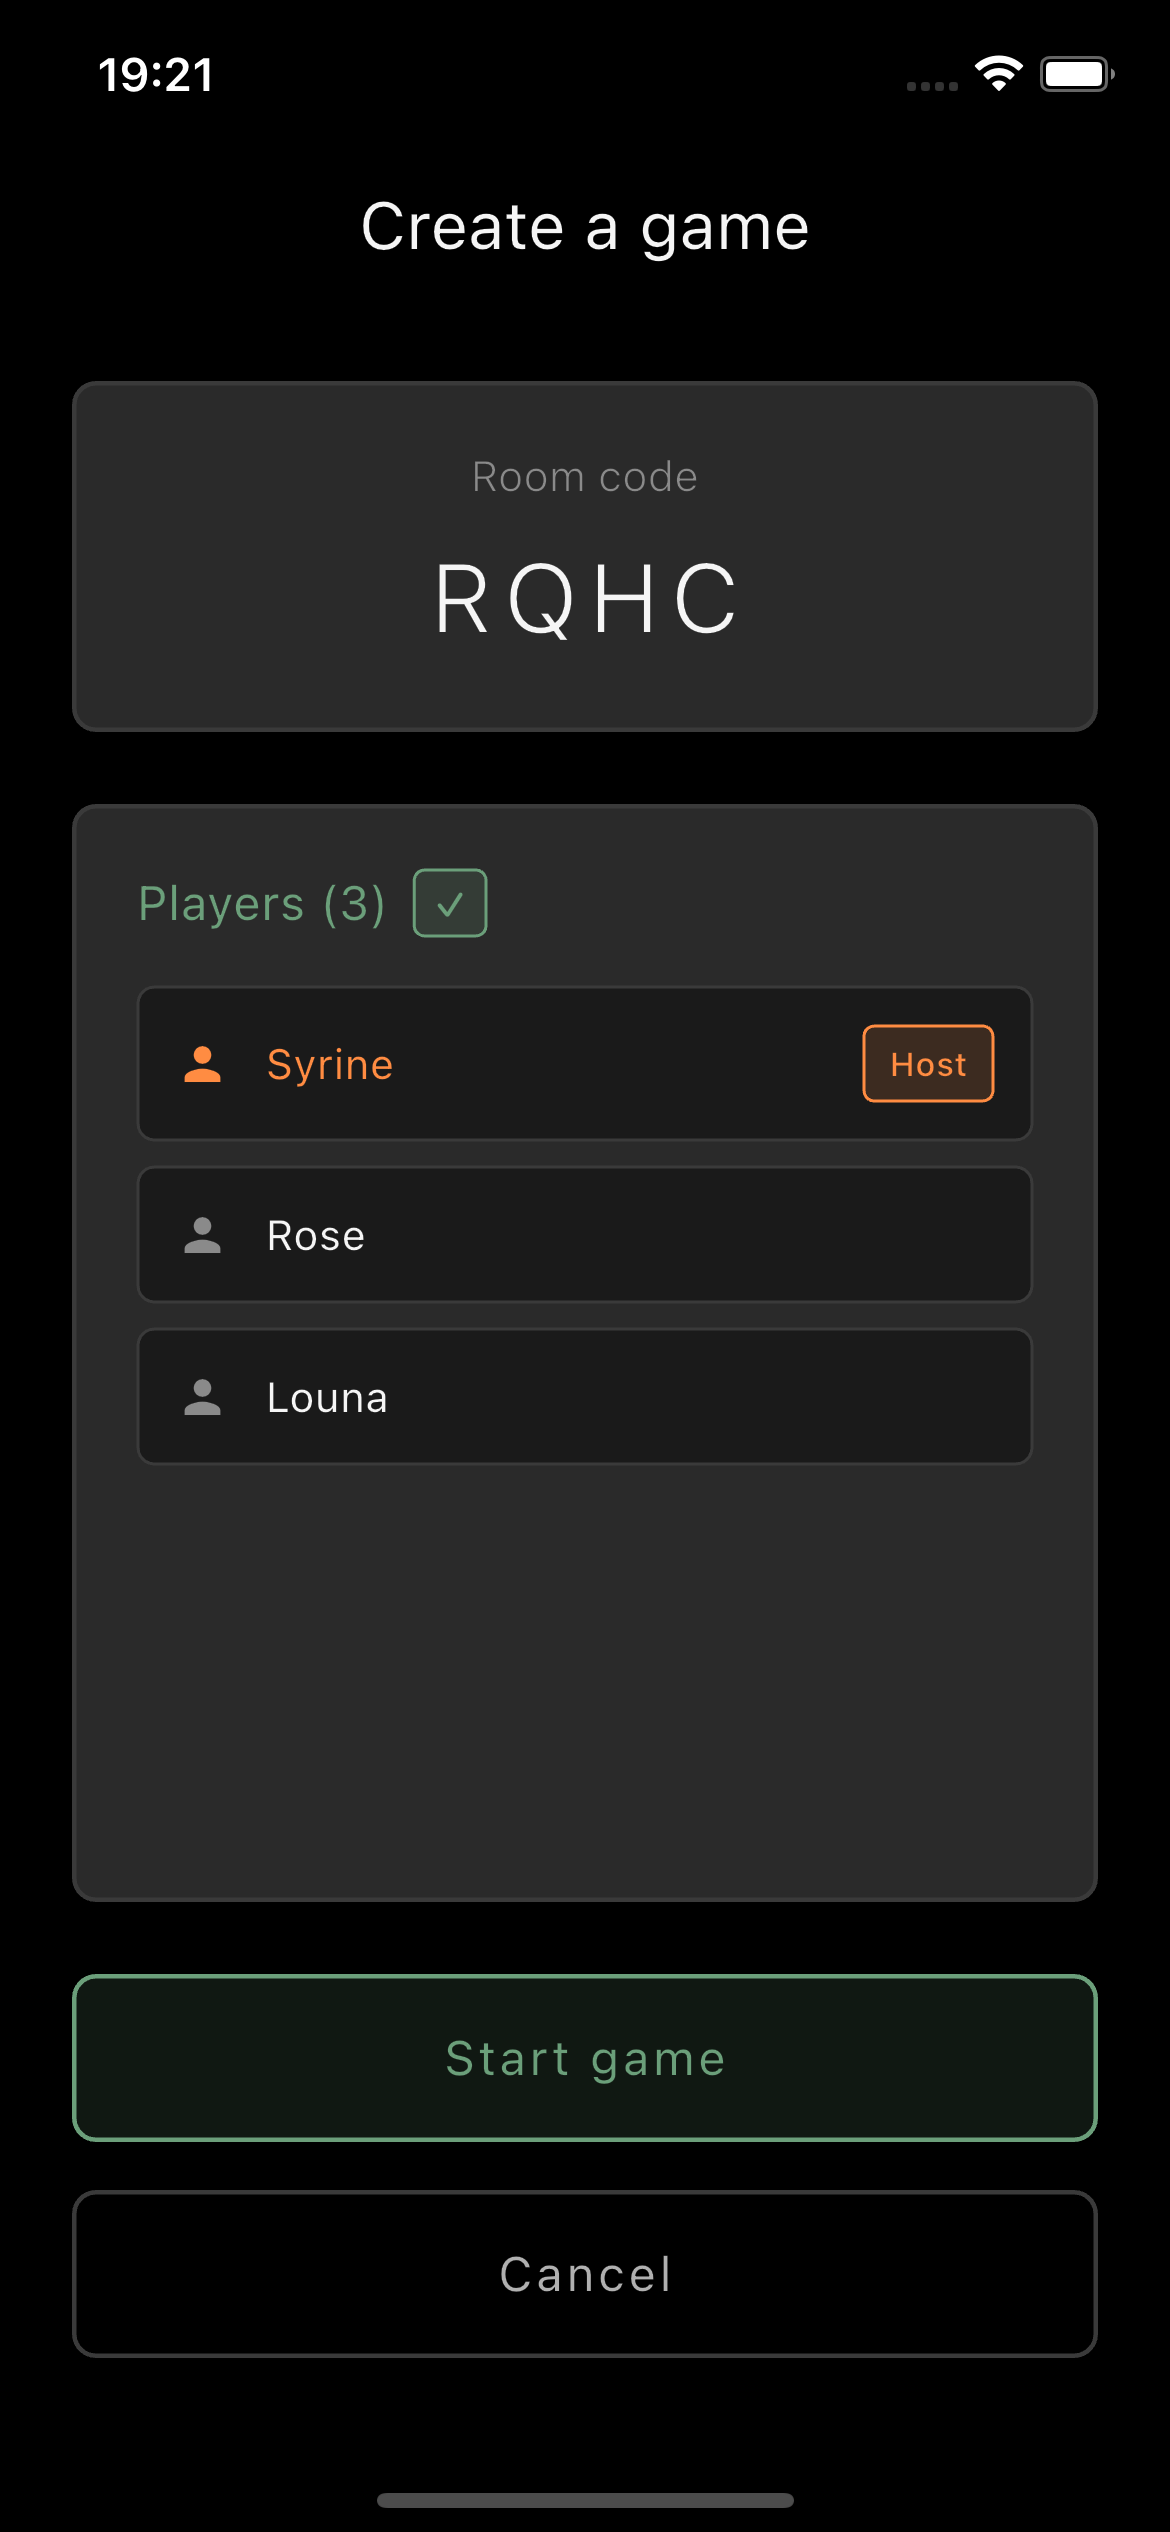Tap the orange Host badge
The width and height of the screenshot is (1170, 2532).
pyautogui.click(x=928, y=1064)
